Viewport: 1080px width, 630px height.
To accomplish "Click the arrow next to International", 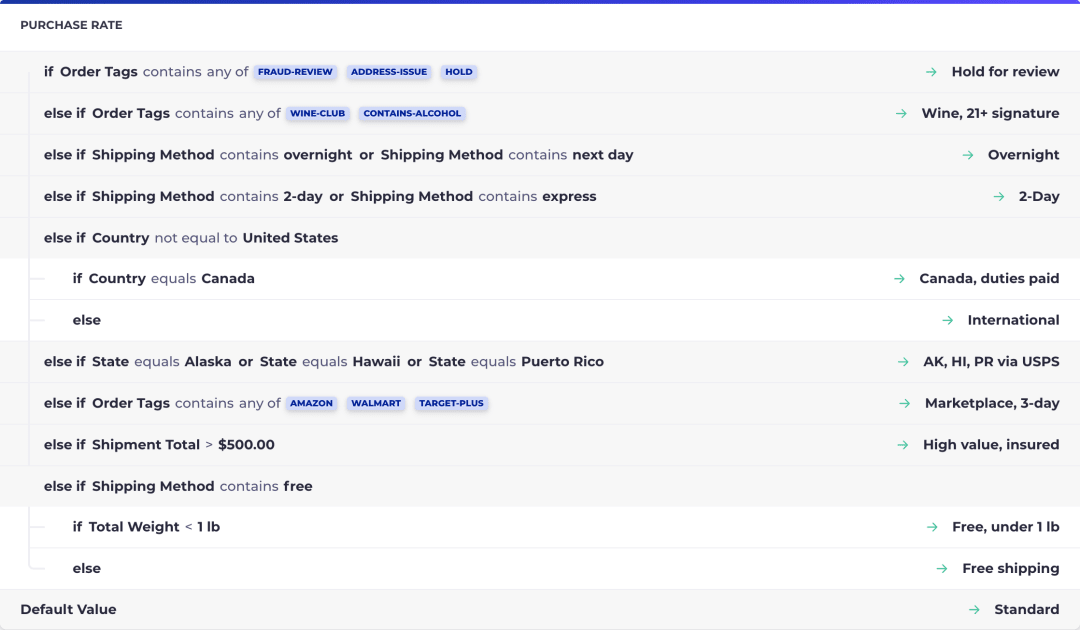I will [948, 320].
